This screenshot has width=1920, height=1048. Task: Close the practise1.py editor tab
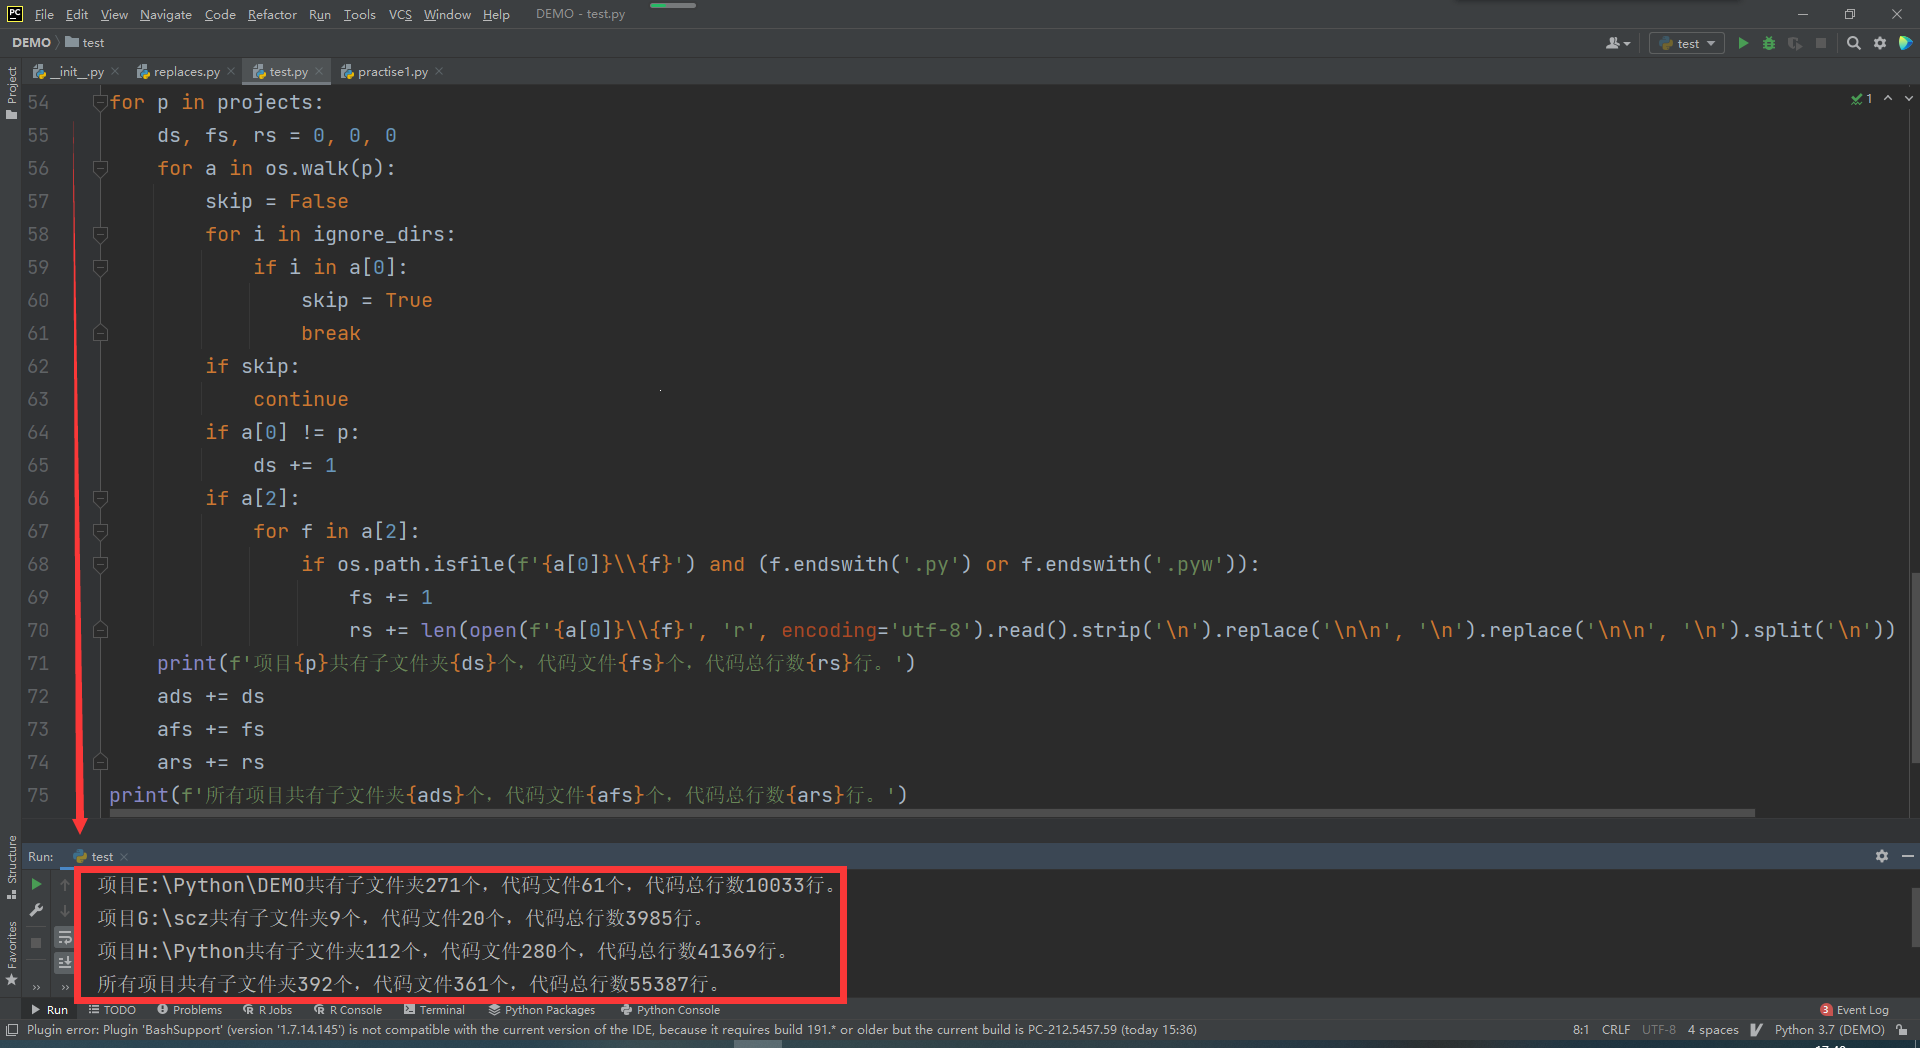tap(439, 72)
